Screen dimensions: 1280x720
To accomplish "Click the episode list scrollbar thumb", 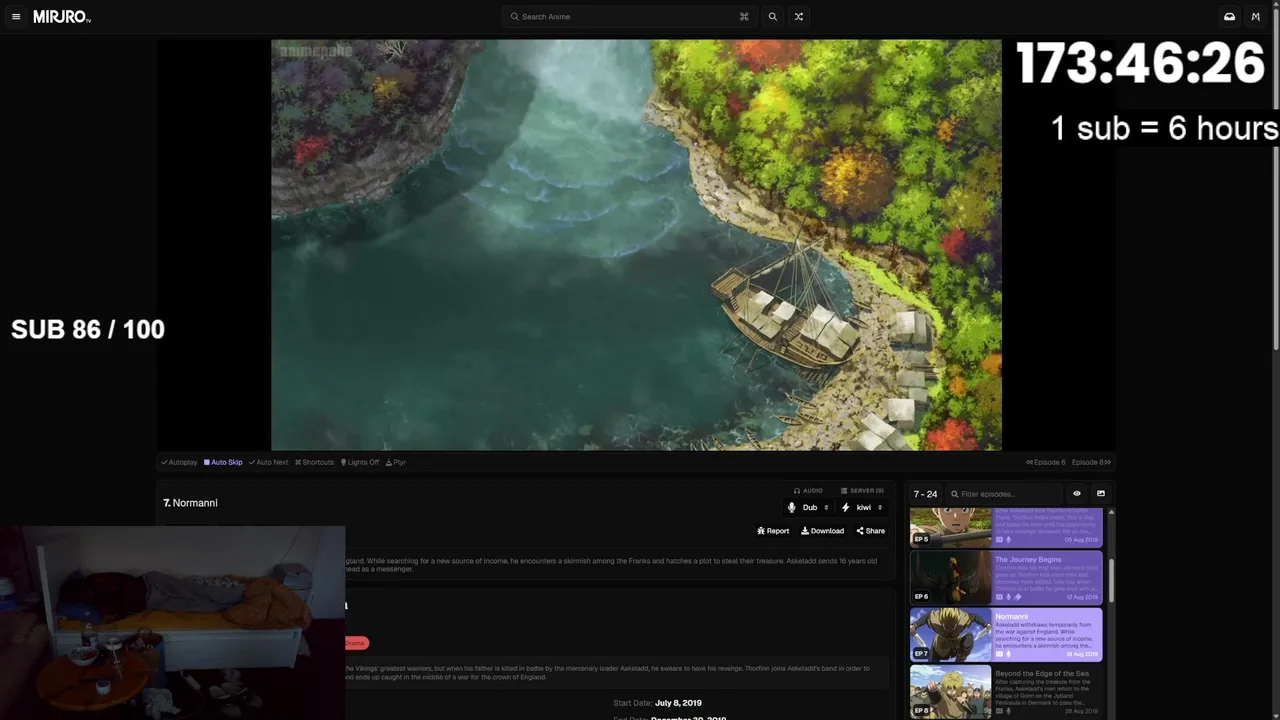I will [x=1111, y=581].
